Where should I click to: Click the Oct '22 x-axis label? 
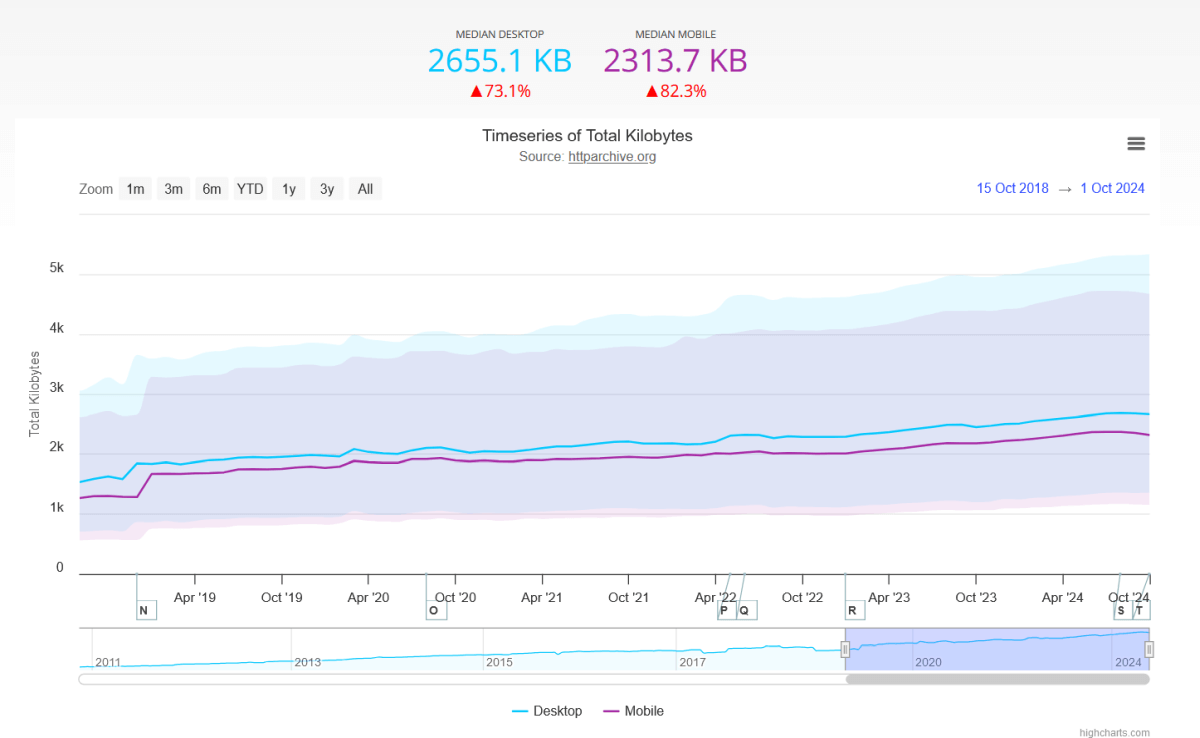pos(802,598)
